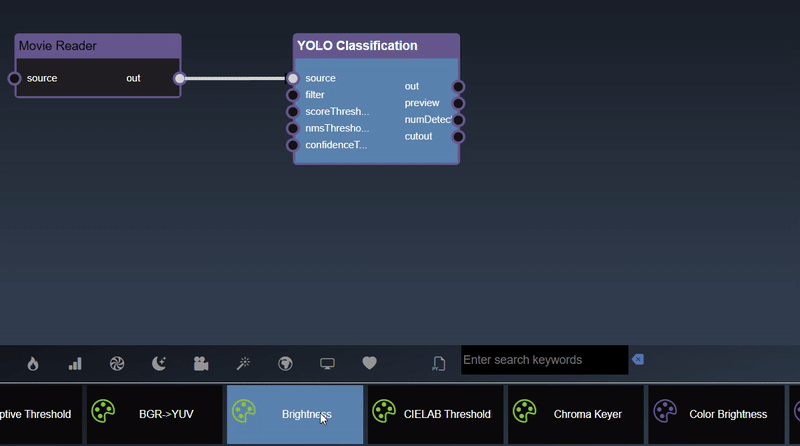This screenshot has width=800, height=446.
Task: Click the document file icon beside search
Action: point(438,364)
